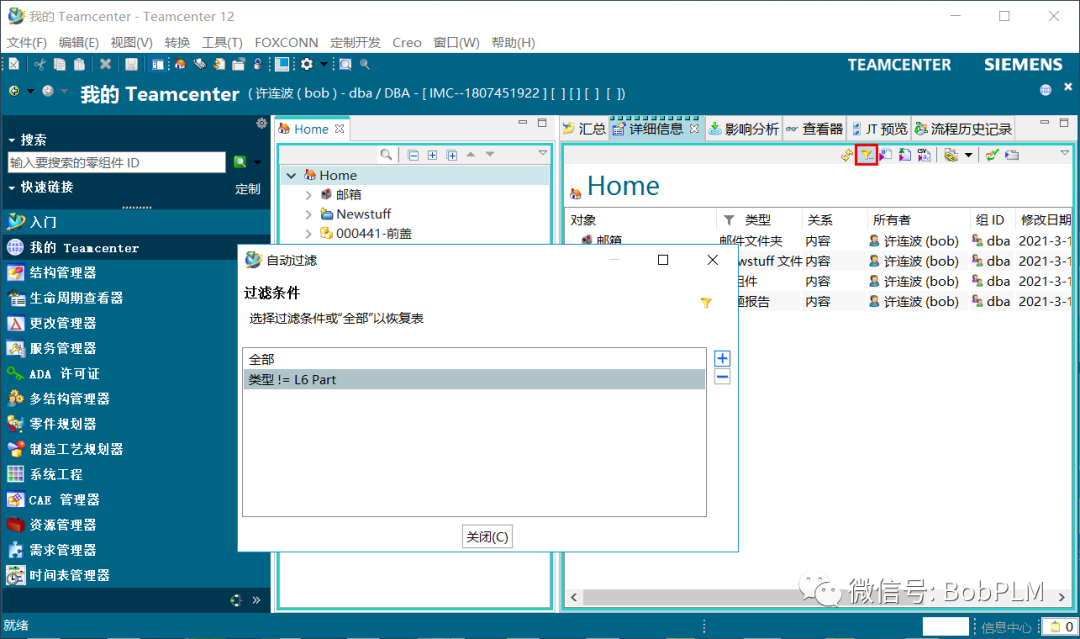Viewport: 1080px width, 639px height.
Task: Click the green back navigation arrow
Action: [14, 91]
